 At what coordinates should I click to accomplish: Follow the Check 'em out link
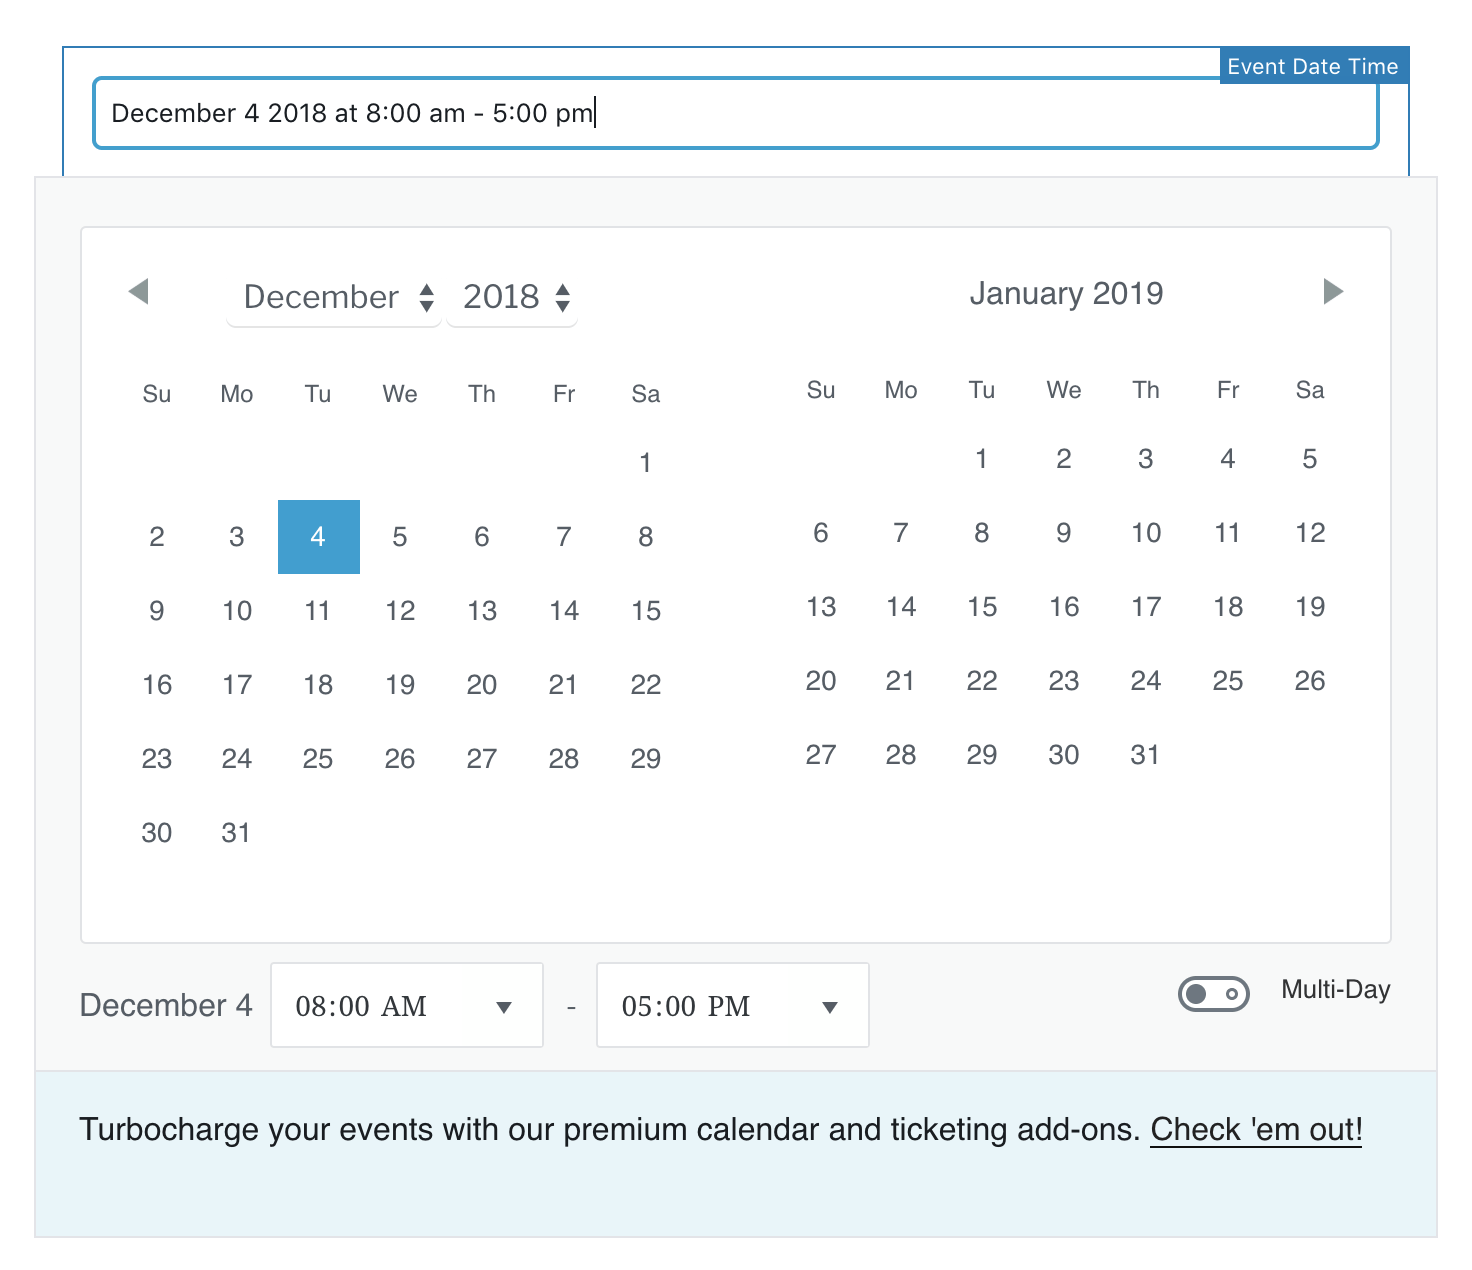1256,1129
